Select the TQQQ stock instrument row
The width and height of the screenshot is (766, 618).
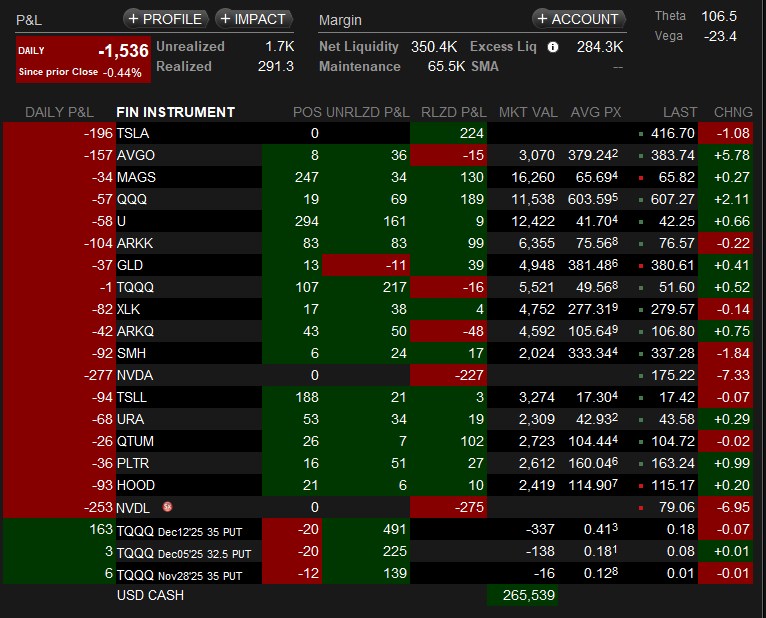pyautogui.click(x=378, y=287)
